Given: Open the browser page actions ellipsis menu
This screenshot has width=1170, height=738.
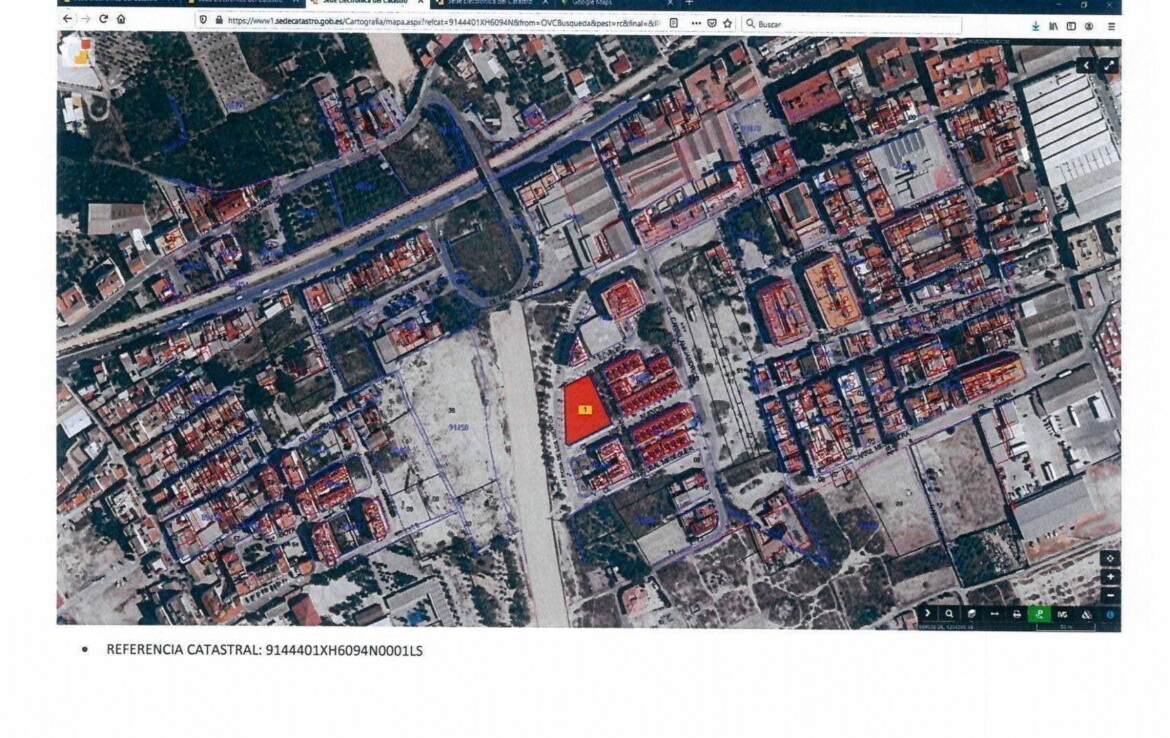Looking at the screenshot, I should tap(695, 22).
